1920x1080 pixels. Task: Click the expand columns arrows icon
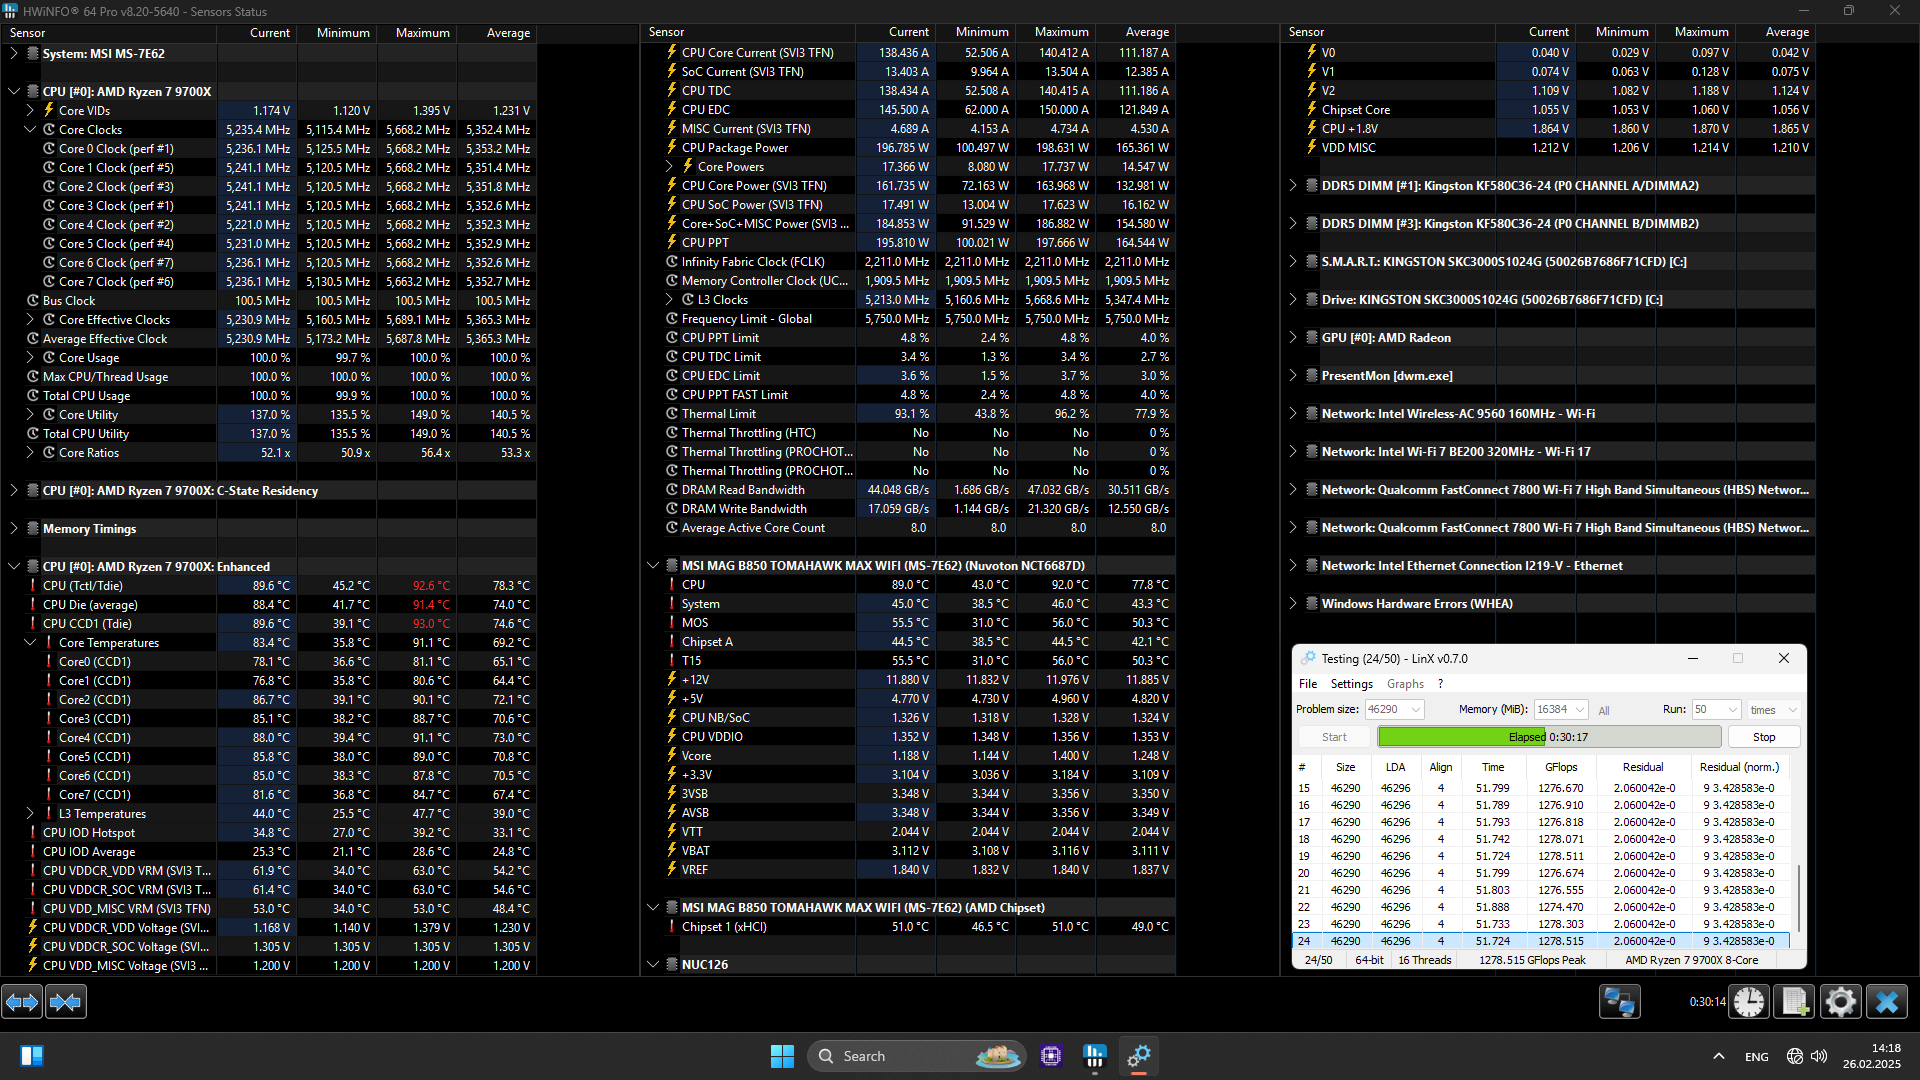coord(22,1002)
